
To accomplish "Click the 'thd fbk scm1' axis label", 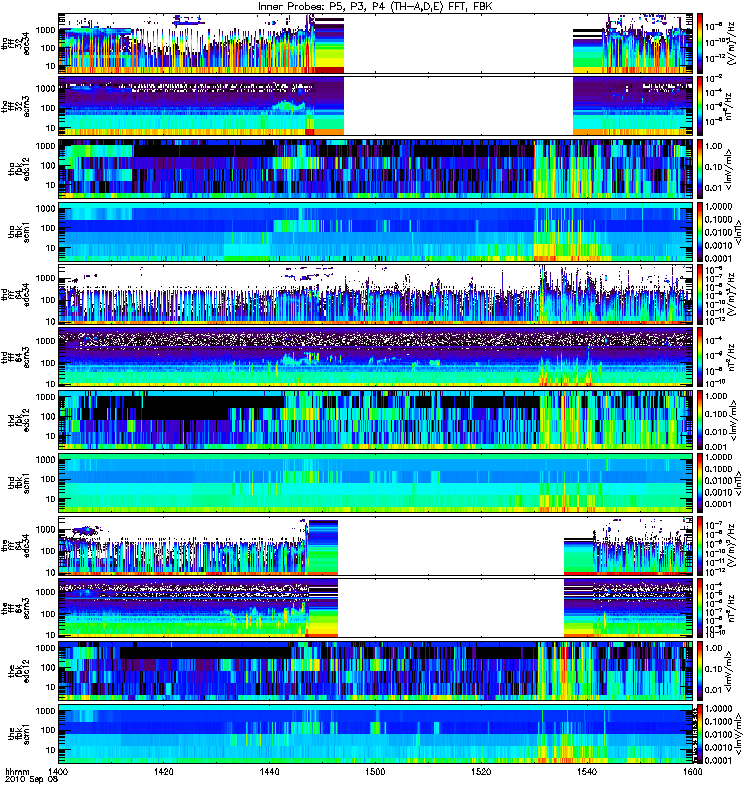I will click(x=19, y=483).
